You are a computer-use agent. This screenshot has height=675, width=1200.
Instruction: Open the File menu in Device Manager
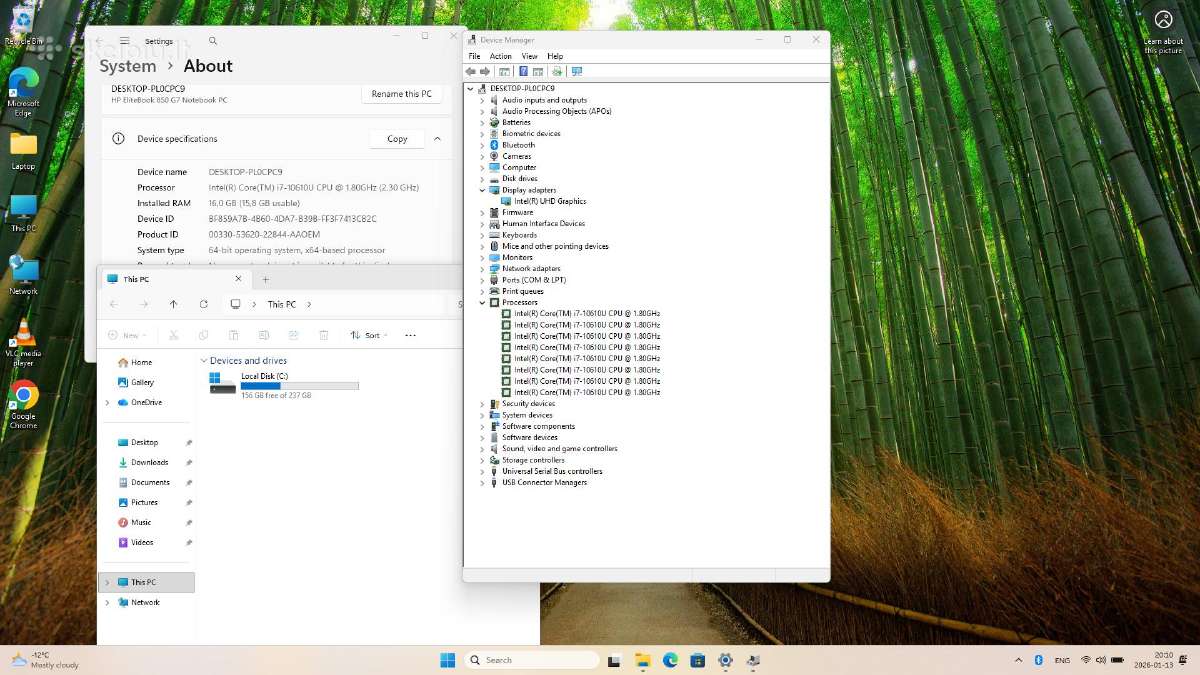pyautogui.click(x=475, y=56)
